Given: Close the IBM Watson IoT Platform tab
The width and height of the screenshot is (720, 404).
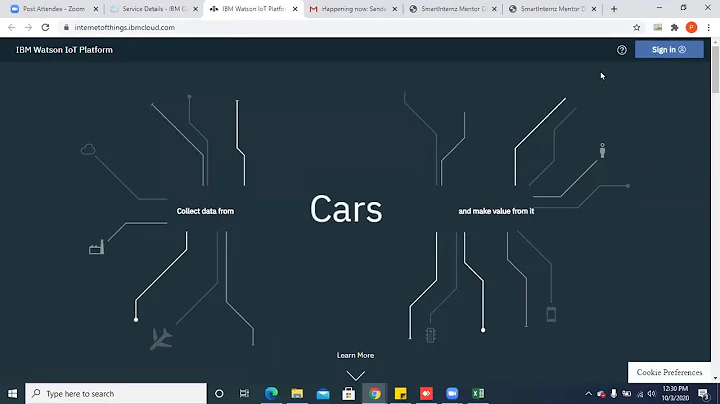Looking at the screenshot, I should pos(295,9).
